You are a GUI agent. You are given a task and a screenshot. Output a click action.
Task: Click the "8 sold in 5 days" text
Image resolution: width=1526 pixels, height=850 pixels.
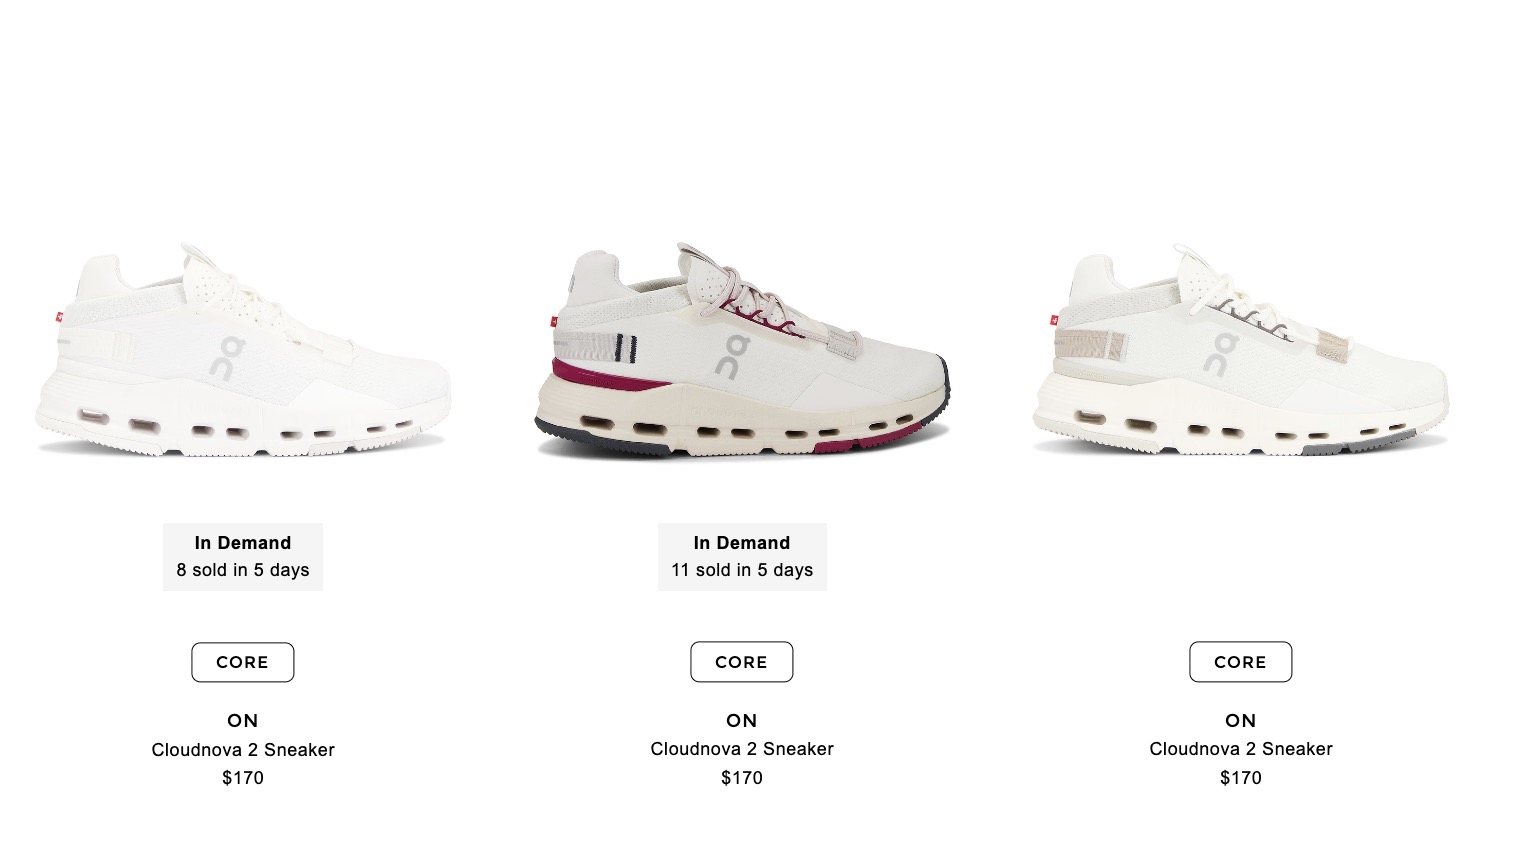(243, 570)
